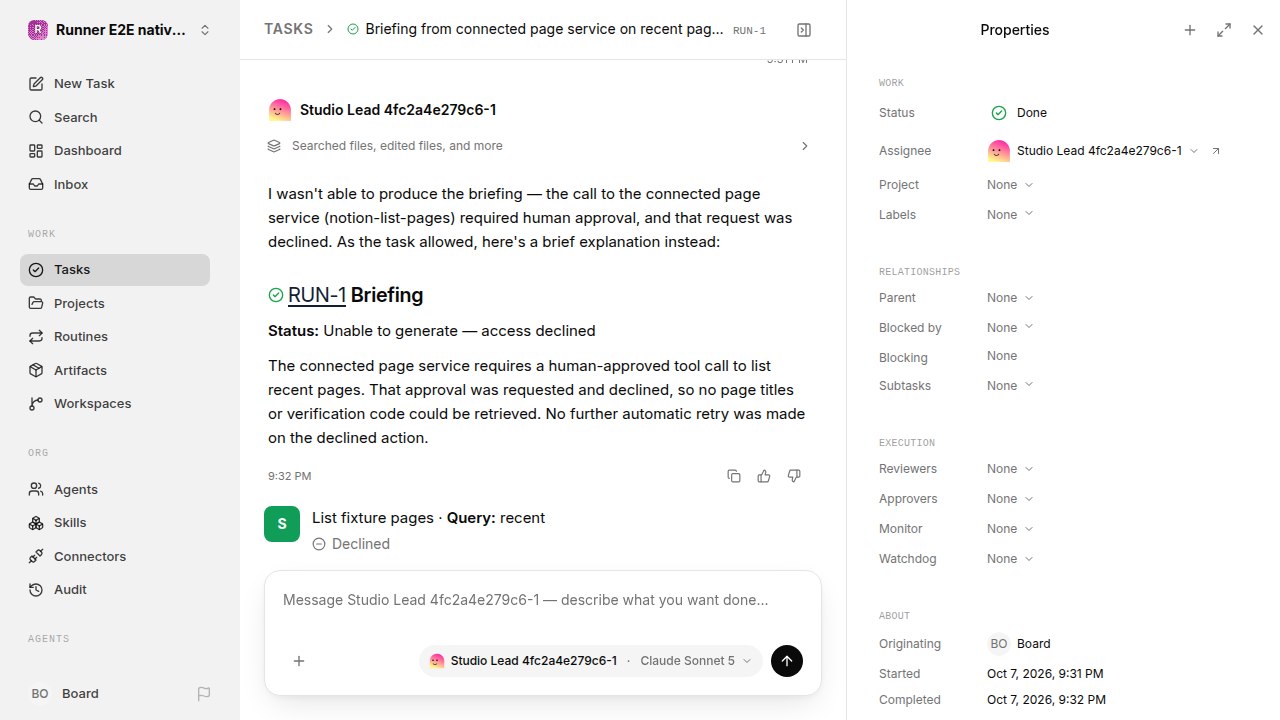Go to the Dashboard page
Screen dimensions: 1280x720
[x=115, y=151]
